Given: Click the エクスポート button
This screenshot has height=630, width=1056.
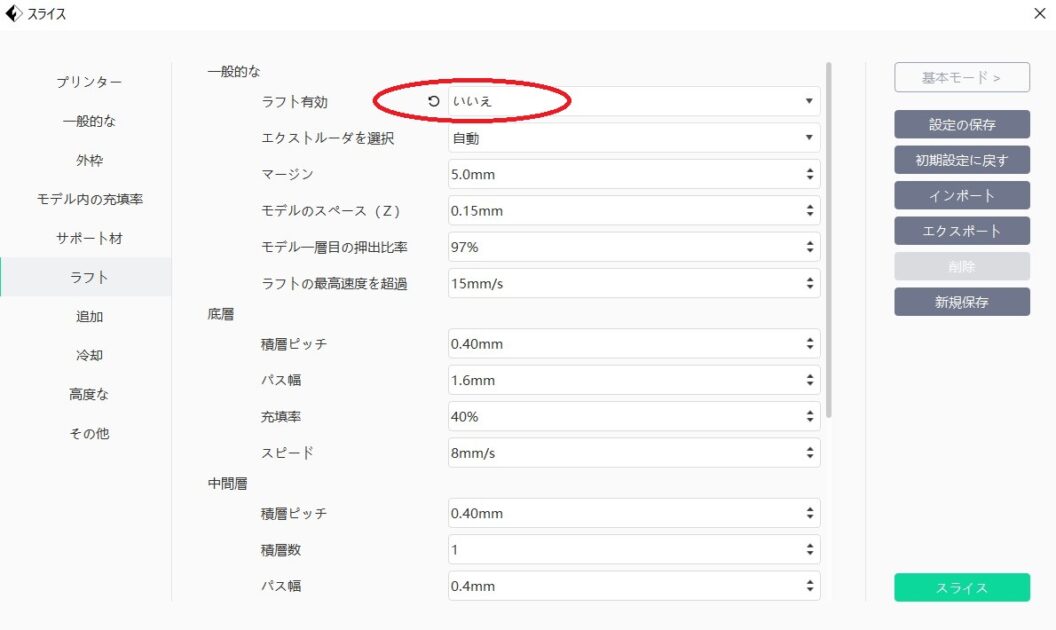Looking at the screenshot, I should pos(962,231).
